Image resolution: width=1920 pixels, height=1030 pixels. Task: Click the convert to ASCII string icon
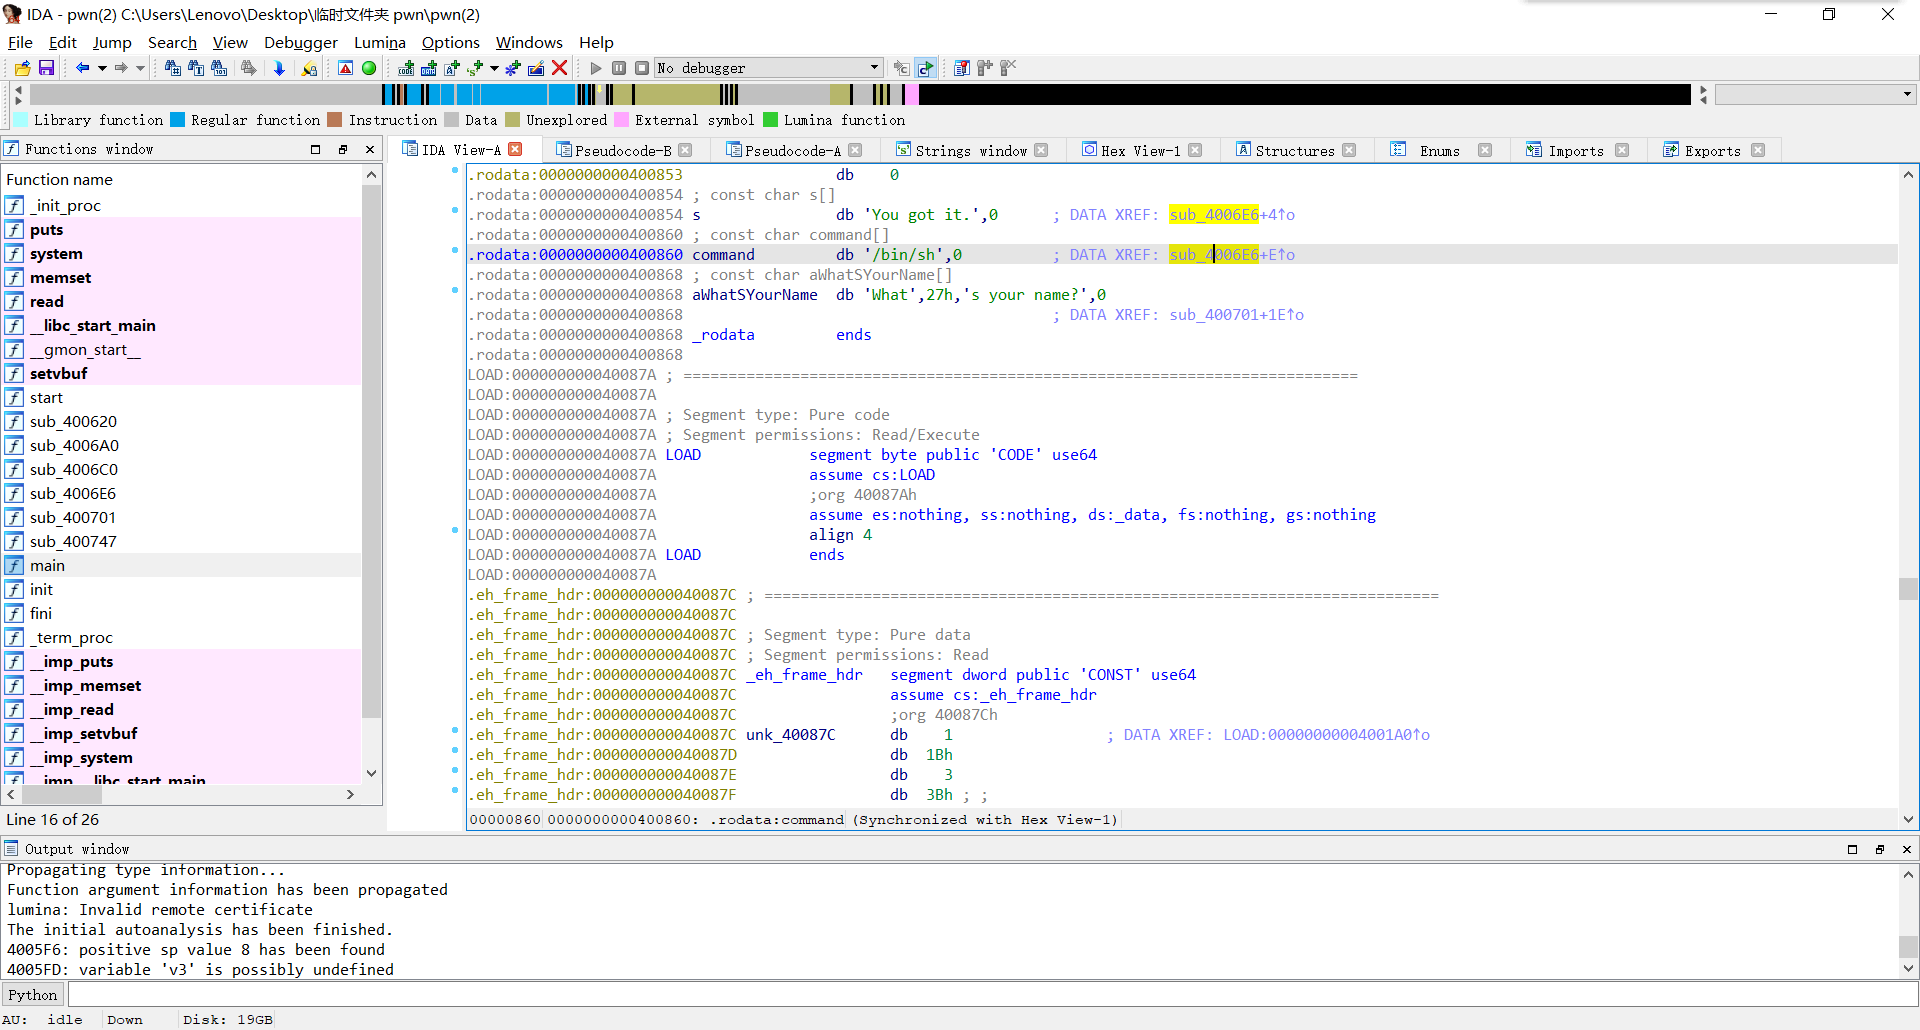point(452,68)
